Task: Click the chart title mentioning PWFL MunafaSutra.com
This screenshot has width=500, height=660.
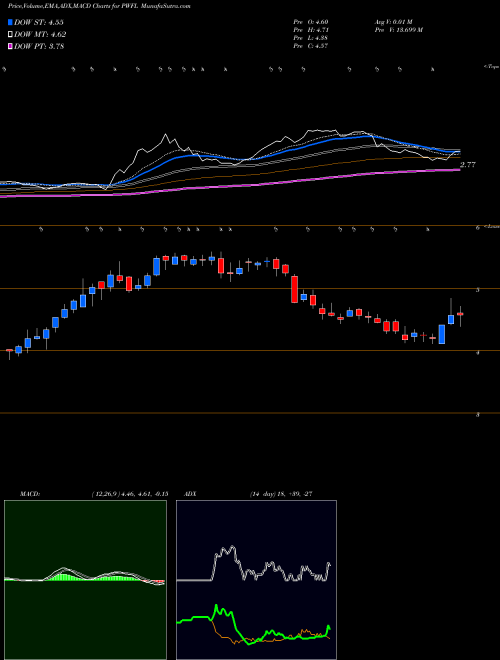Action: [99, 7]
